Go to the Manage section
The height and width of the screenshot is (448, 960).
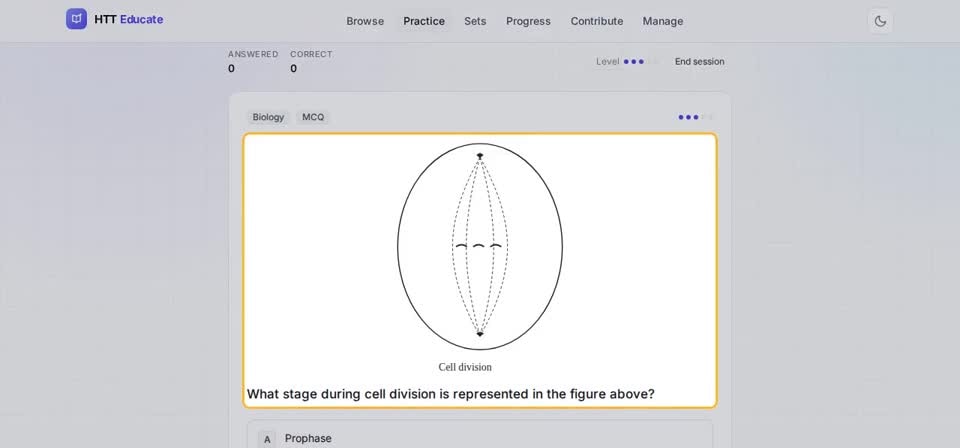662,21
